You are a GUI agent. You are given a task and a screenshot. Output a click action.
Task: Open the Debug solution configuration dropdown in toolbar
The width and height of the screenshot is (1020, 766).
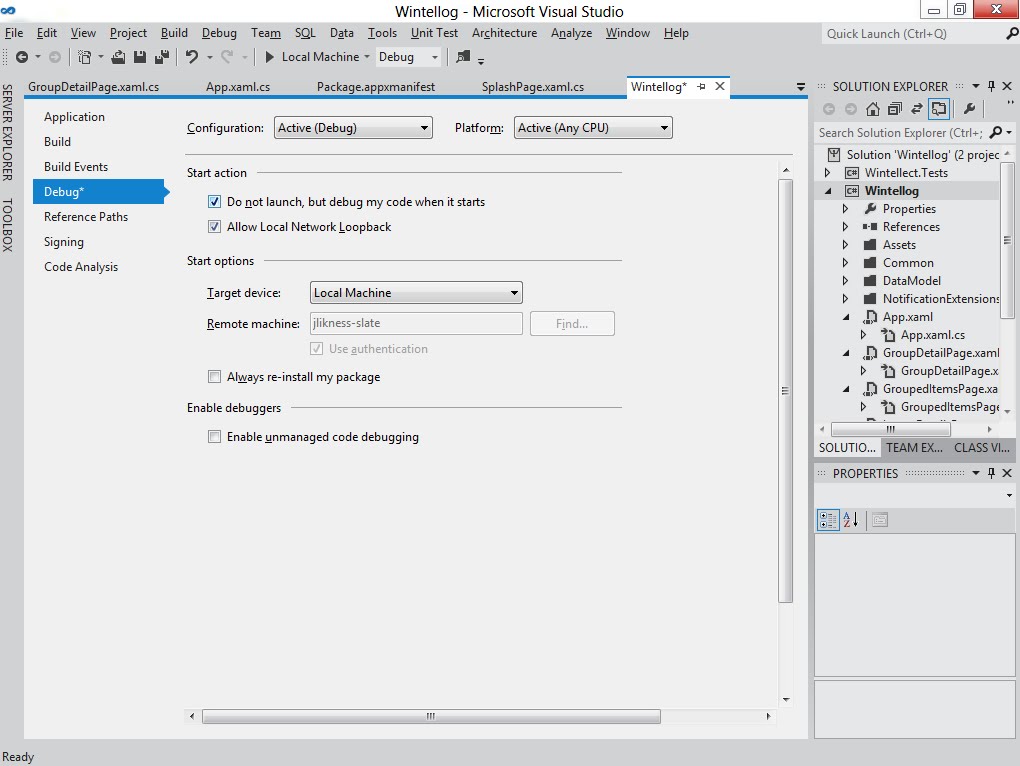(x=409, y=57)
